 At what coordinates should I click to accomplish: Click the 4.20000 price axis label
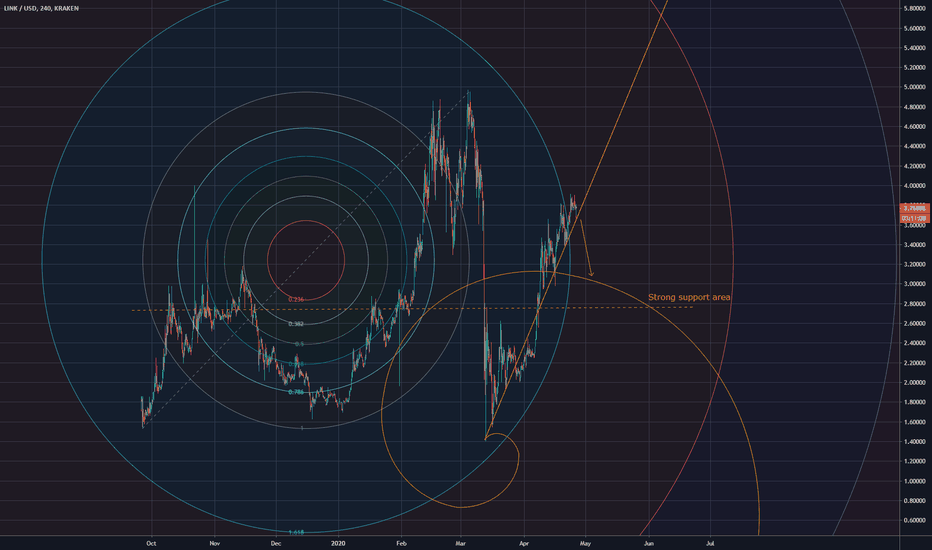(x=915, y=166)
